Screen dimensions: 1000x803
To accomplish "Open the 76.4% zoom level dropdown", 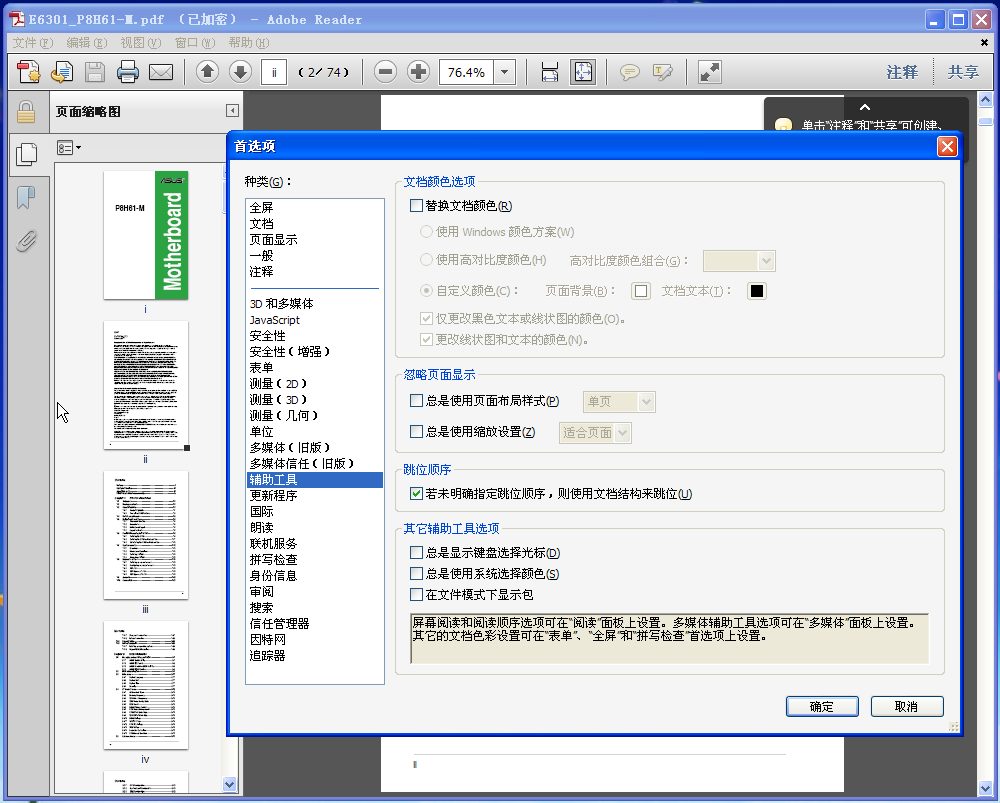I will pyautogui.click(x=505, y=71).
